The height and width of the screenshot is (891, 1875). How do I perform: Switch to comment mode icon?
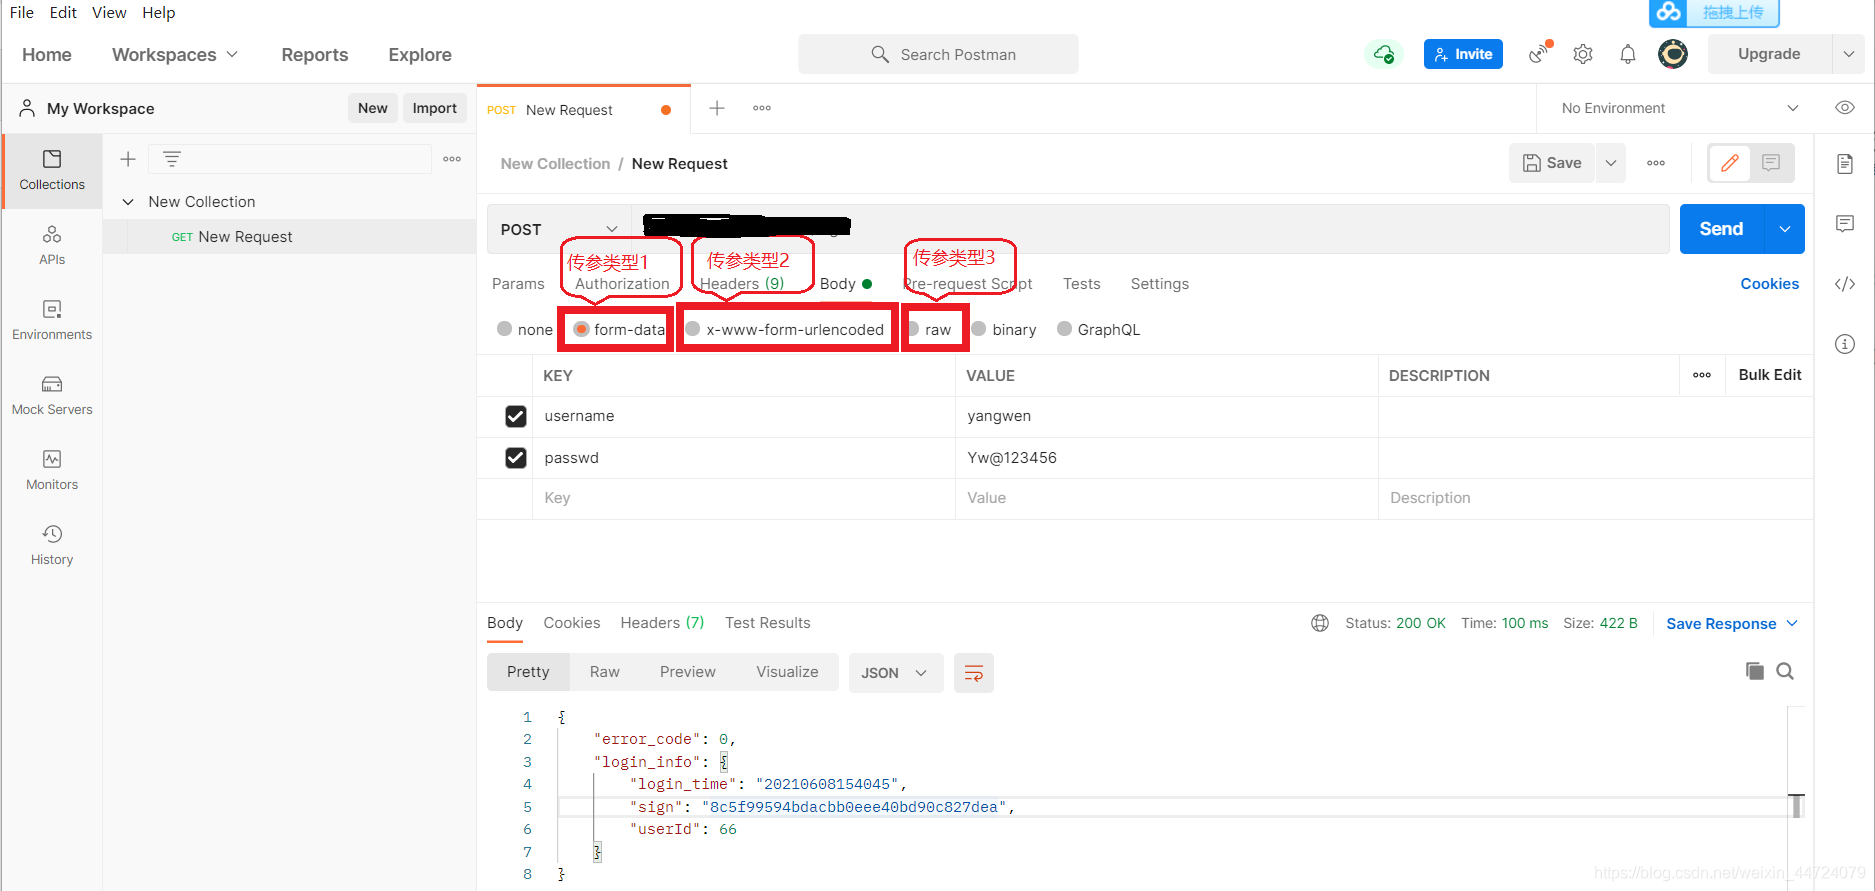pos(1771,163)
